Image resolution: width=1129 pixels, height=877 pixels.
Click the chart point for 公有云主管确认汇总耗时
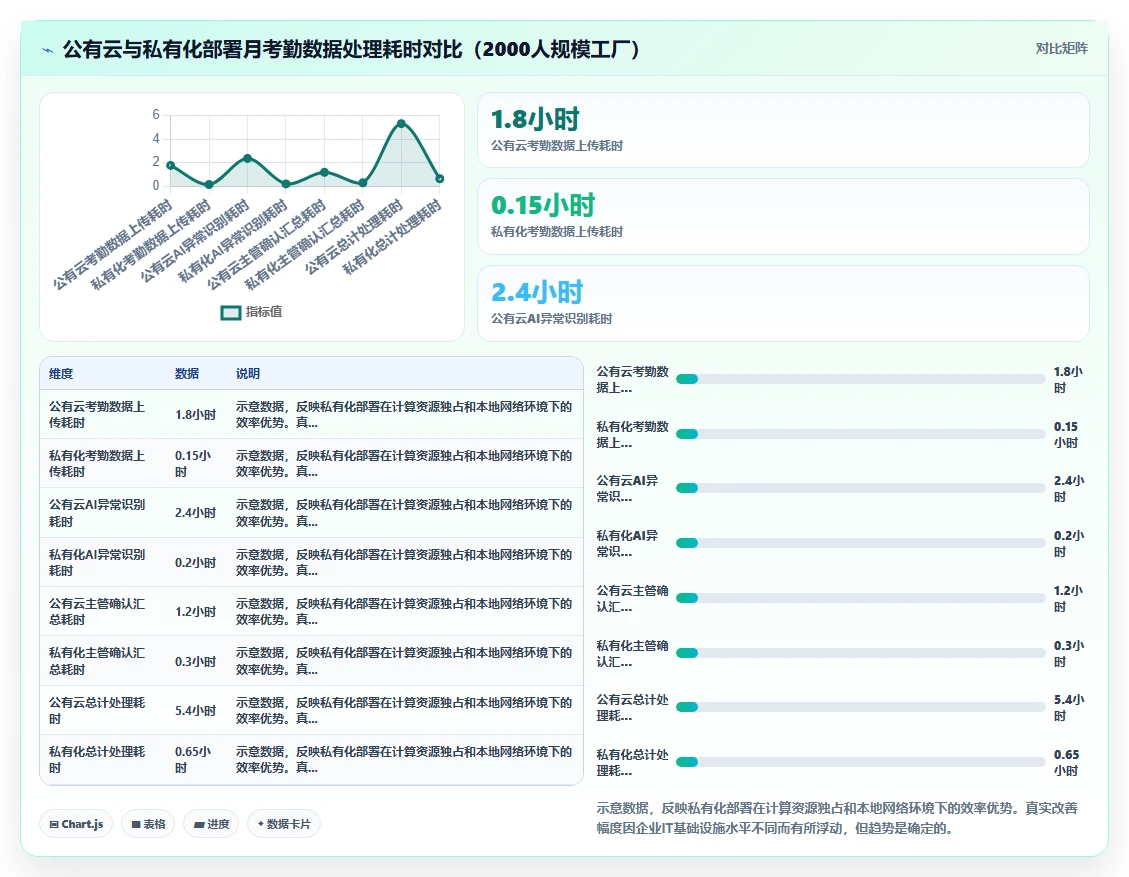coord(325,172)
